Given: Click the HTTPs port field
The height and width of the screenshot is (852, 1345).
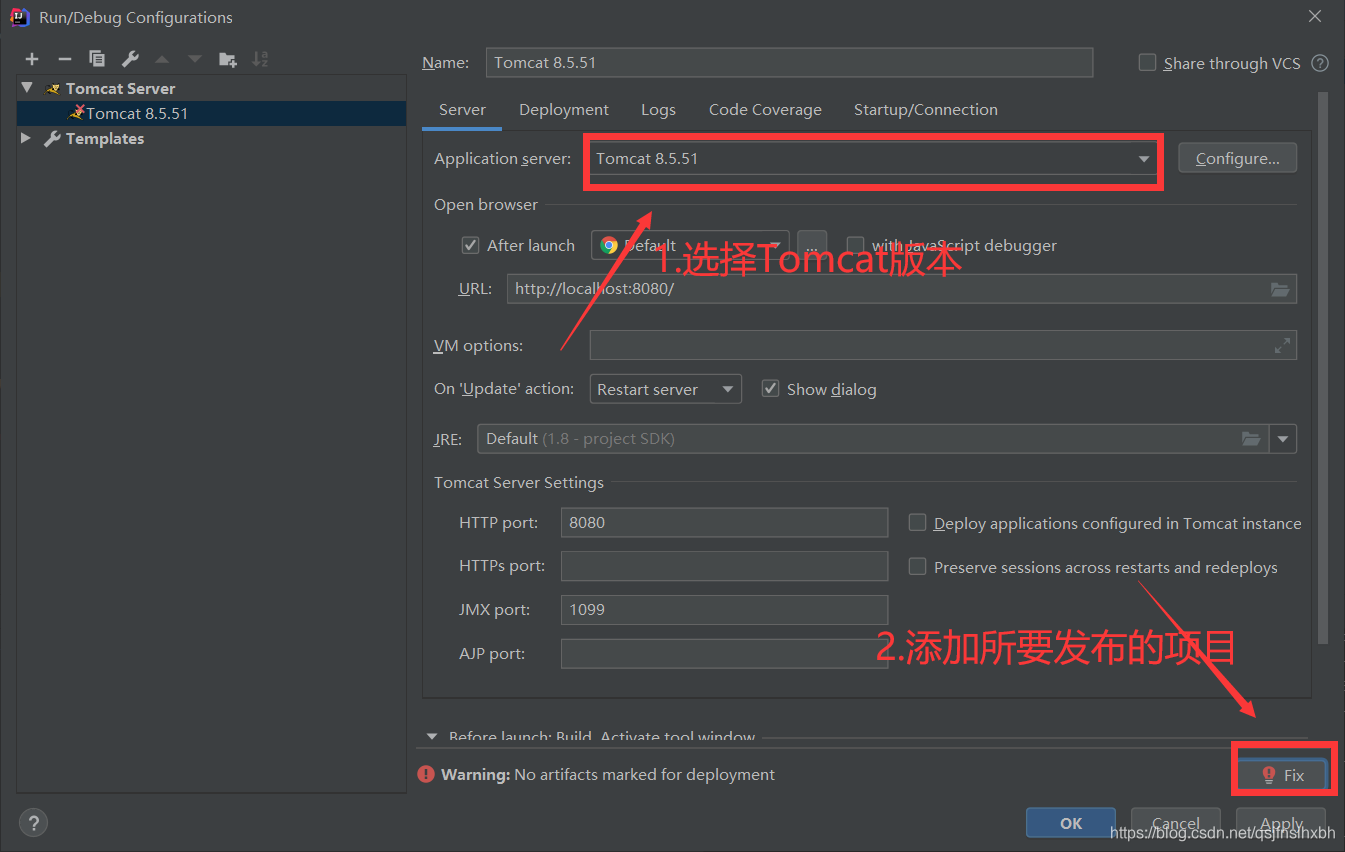Looking at the screenshot, I should [x=724, y=566].
